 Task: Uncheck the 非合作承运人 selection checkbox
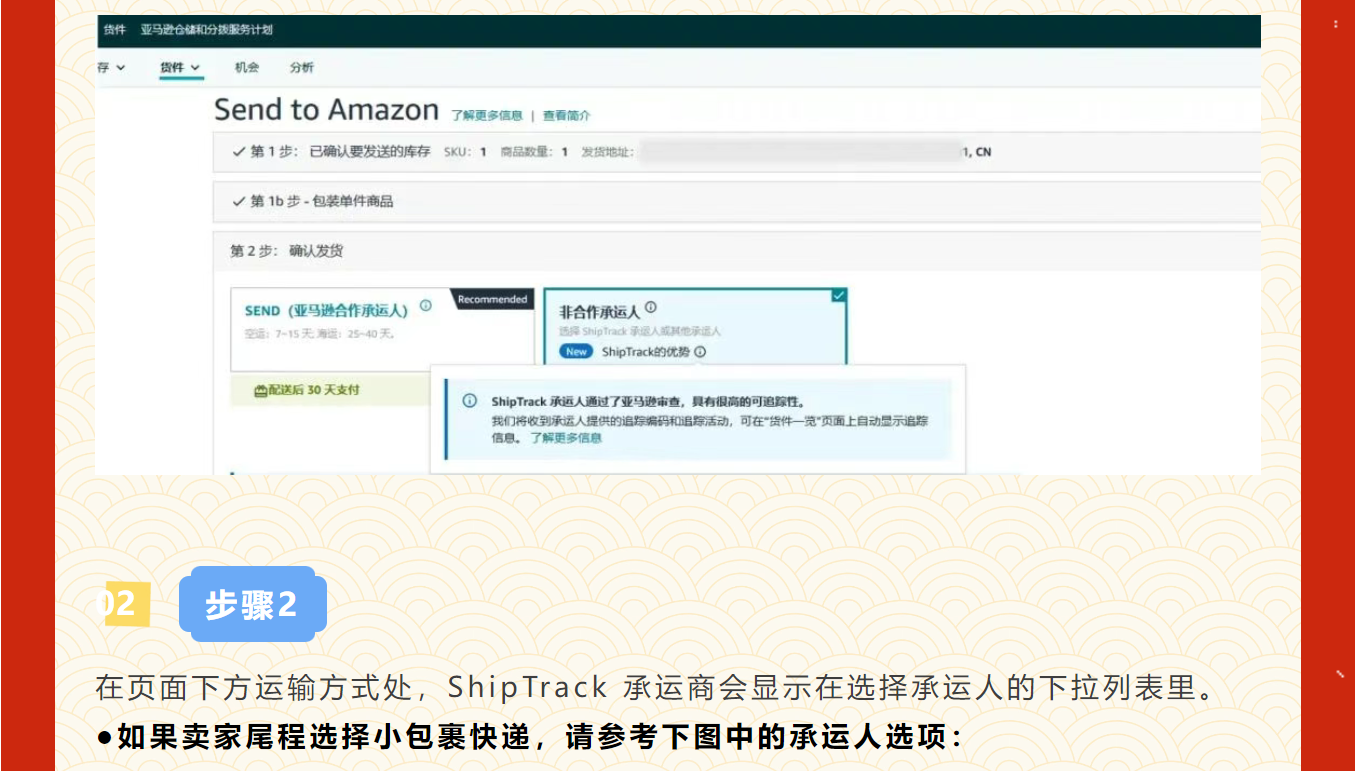click(838, 296)
